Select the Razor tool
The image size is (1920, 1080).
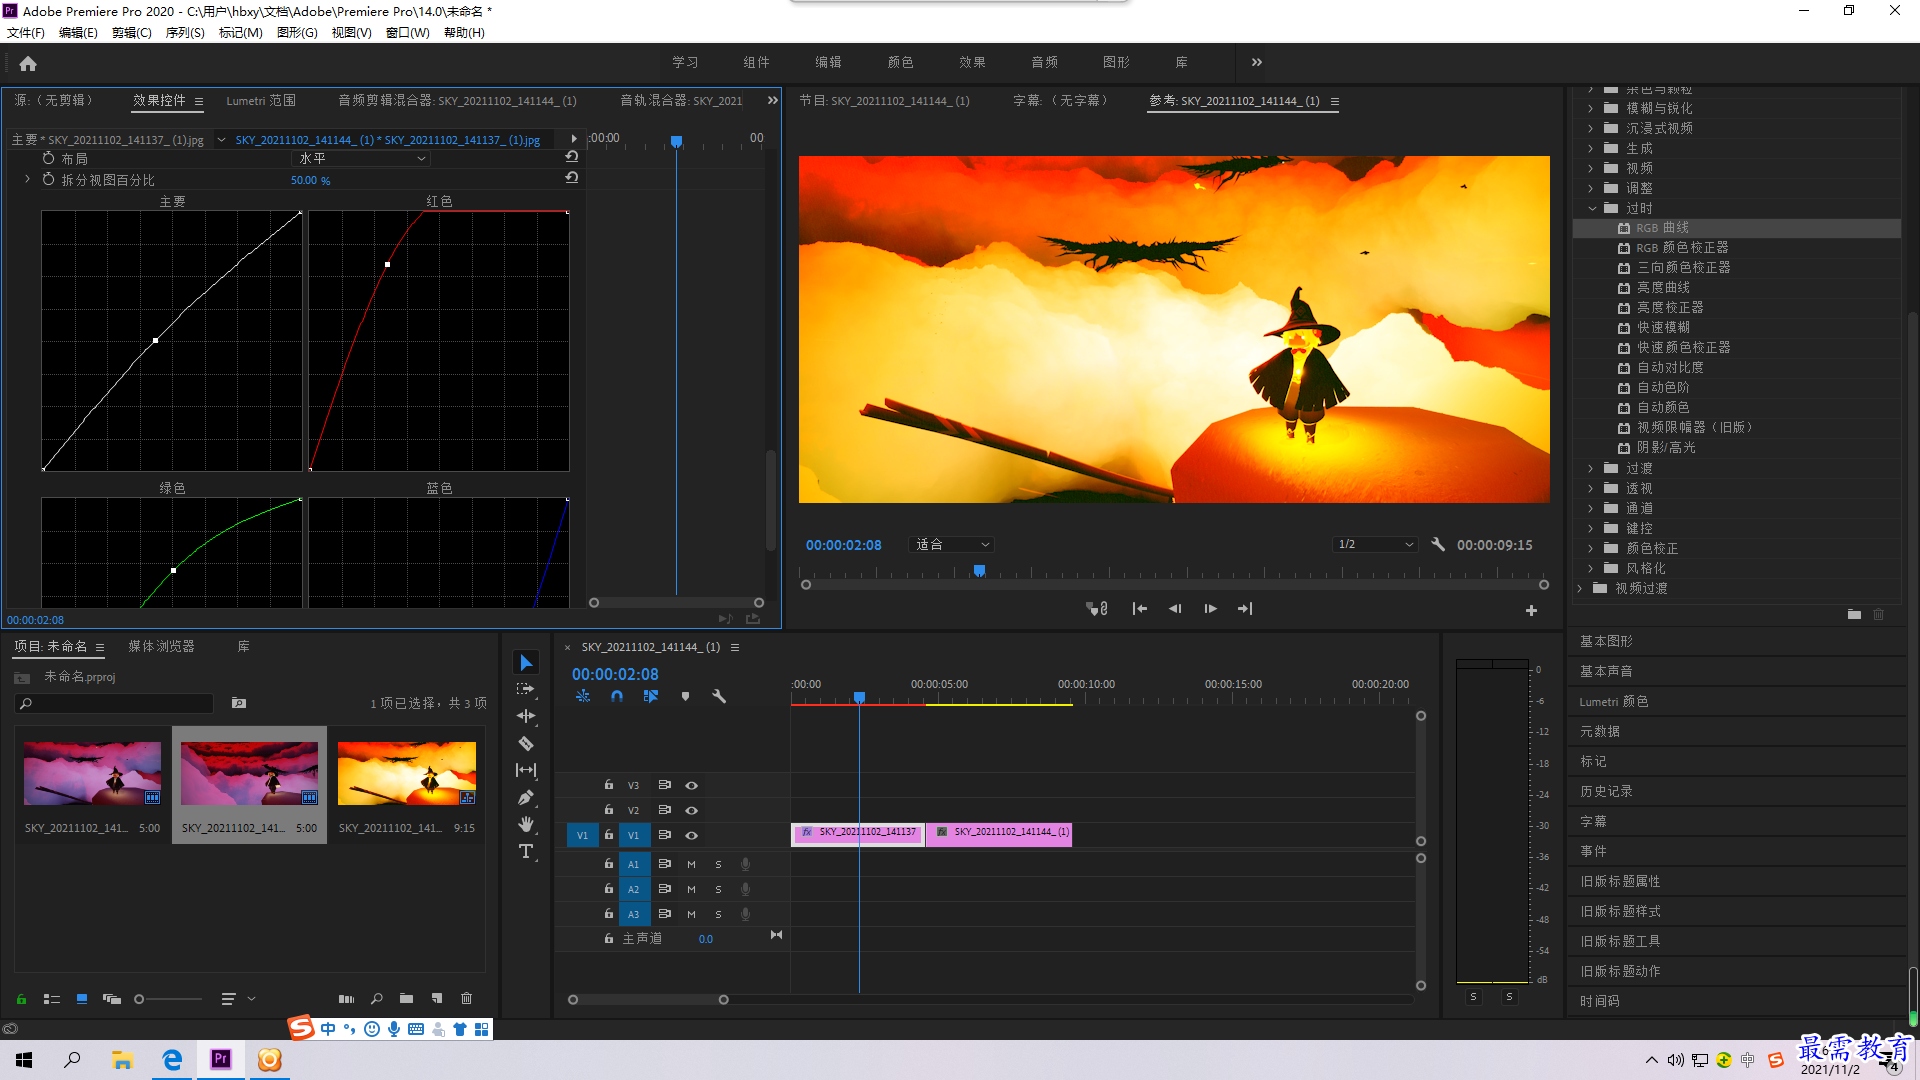[526, 743]
